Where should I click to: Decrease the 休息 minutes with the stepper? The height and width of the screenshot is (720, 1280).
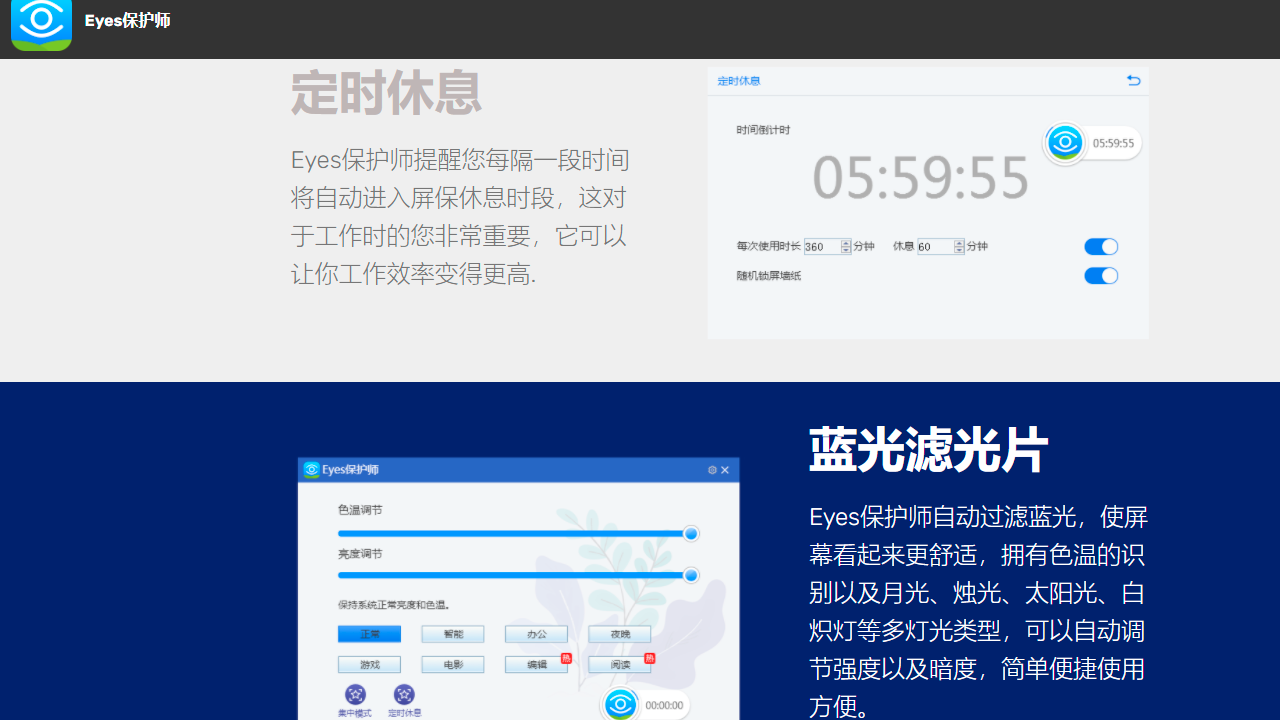tap(958, 249)
